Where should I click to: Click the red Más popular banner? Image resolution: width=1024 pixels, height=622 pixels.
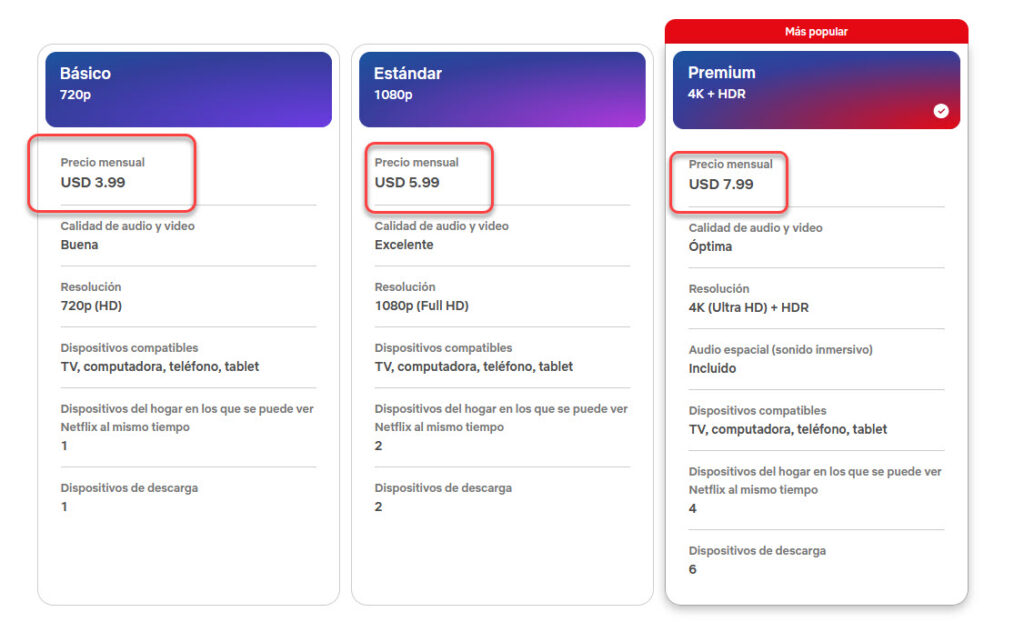point(816,32)
